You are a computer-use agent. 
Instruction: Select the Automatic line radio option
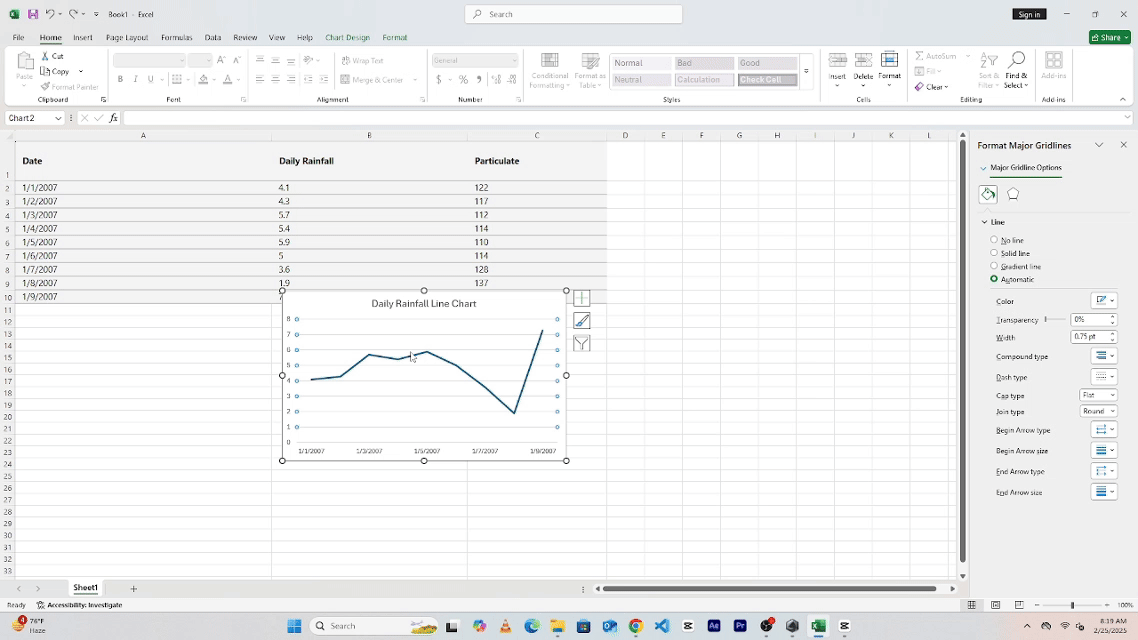point(994,279)
